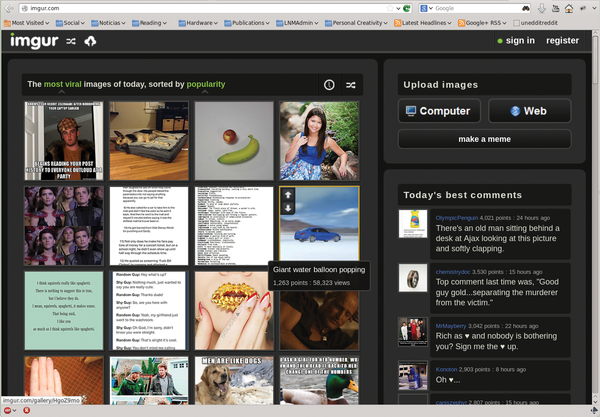Click the browser home icon

(x=569, y=8)
